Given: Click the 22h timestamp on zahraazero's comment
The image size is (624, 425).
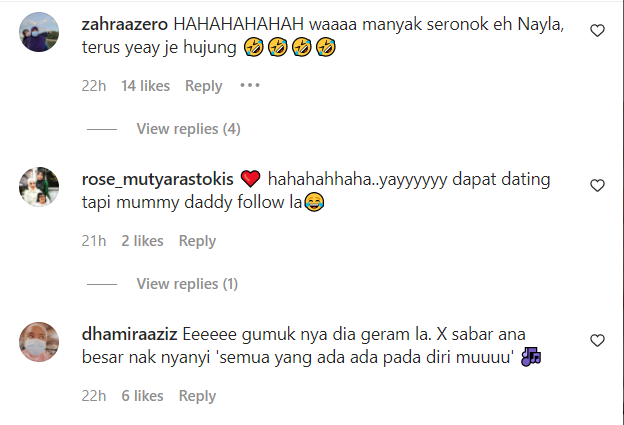Looking at the screenshot, I should click(94, 86).
